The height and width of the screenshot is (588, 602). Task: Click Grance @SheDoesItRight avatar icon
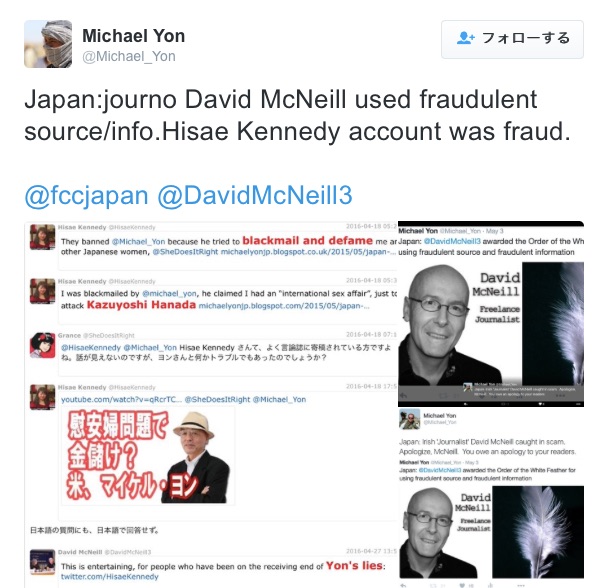pos(43,345)
